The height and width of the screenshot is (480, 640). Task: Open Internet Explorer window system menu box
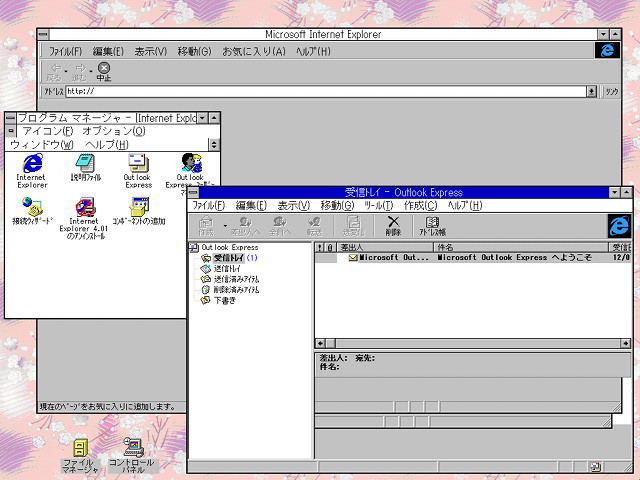43,34
